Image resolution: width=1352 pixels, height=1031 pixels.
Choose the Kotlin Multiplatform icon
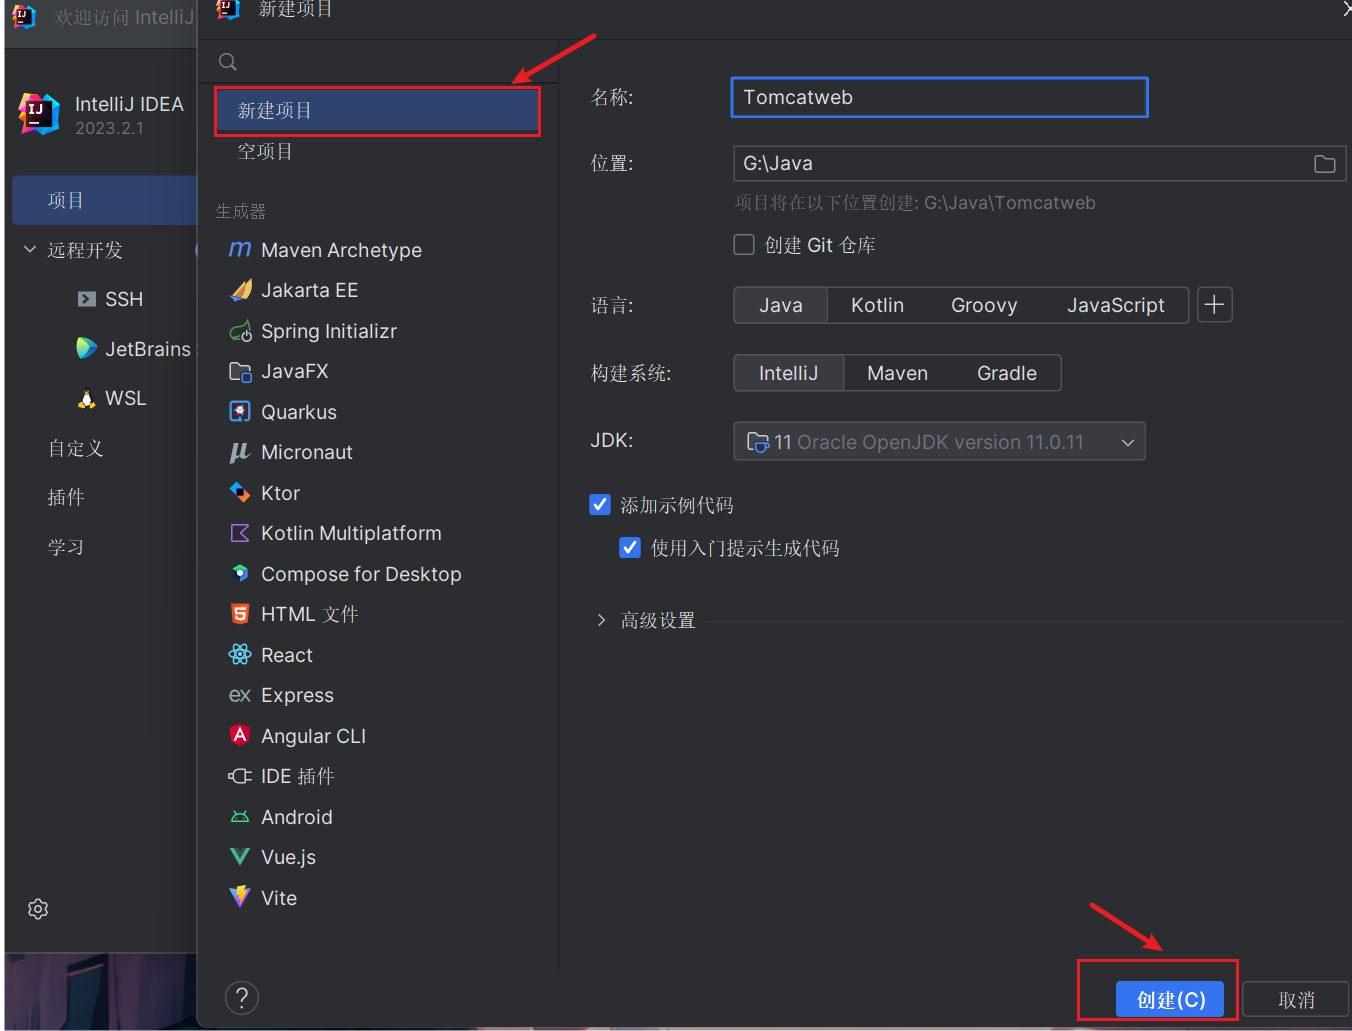[240, 533]
